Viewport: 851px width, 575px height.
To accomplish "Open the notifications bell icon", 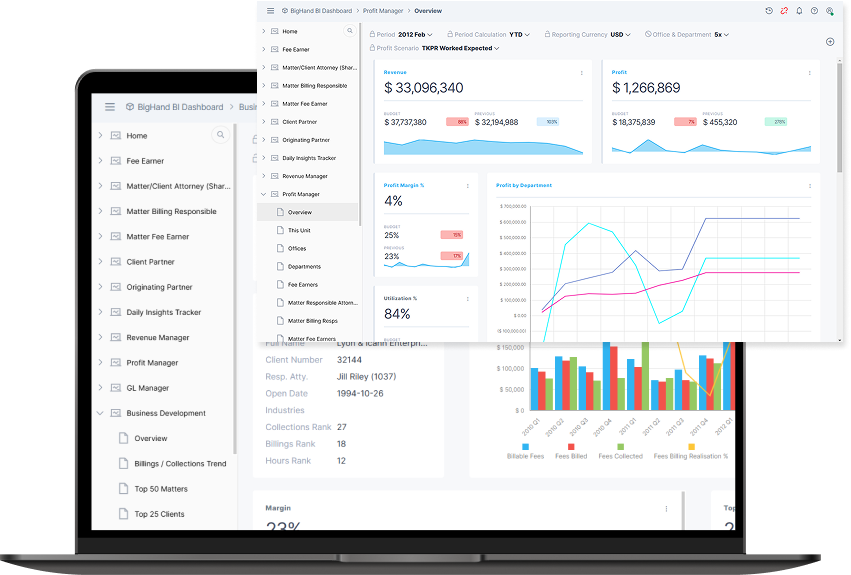I will click(799, 11).
